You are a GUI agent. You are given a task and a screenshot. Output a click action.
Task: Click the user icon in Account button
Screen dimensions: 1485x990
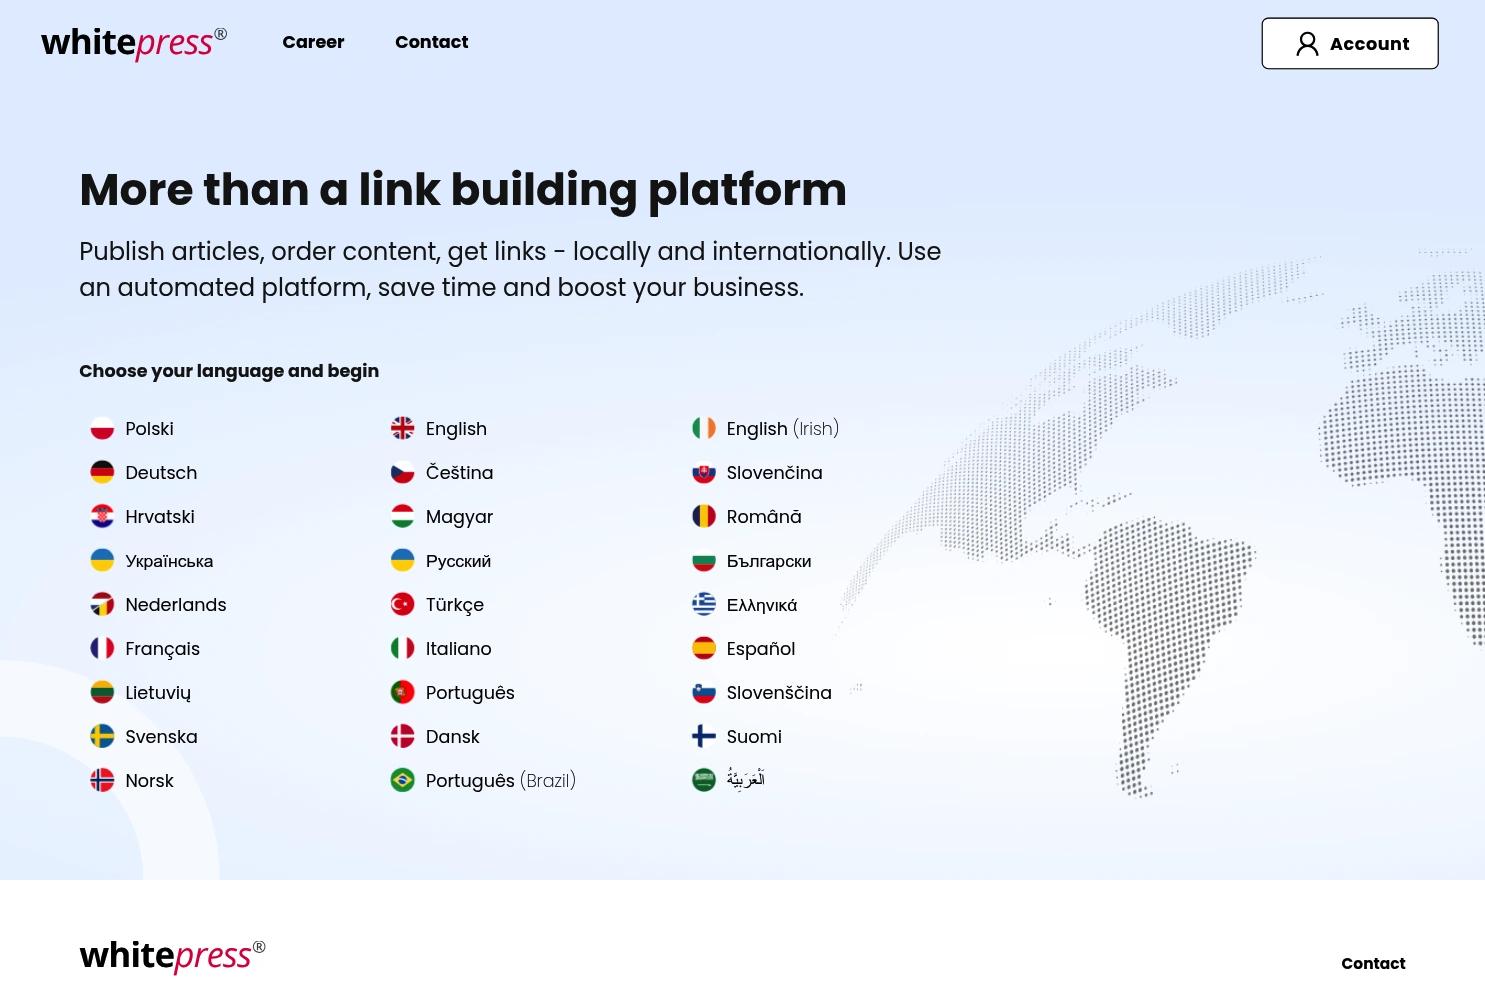click(1307, 44)
